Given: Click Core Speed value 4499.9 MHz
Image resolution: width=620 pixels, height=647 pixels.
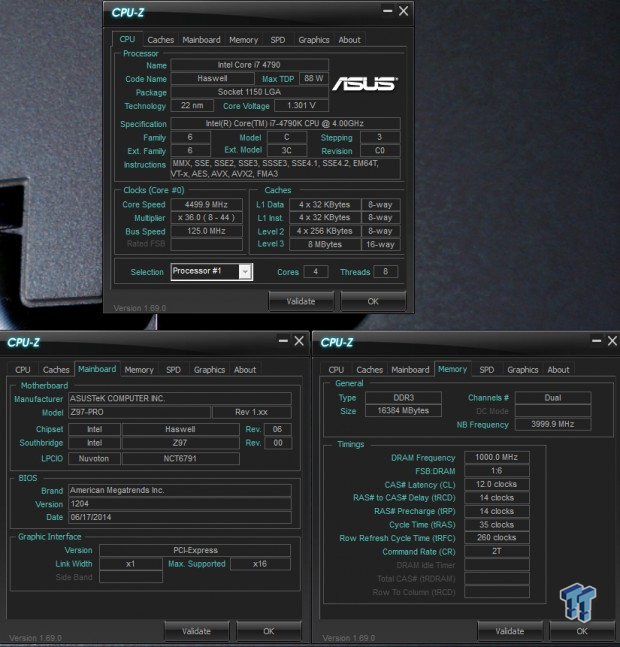Looking at the screenshot, I should click(x=206, y=205).
